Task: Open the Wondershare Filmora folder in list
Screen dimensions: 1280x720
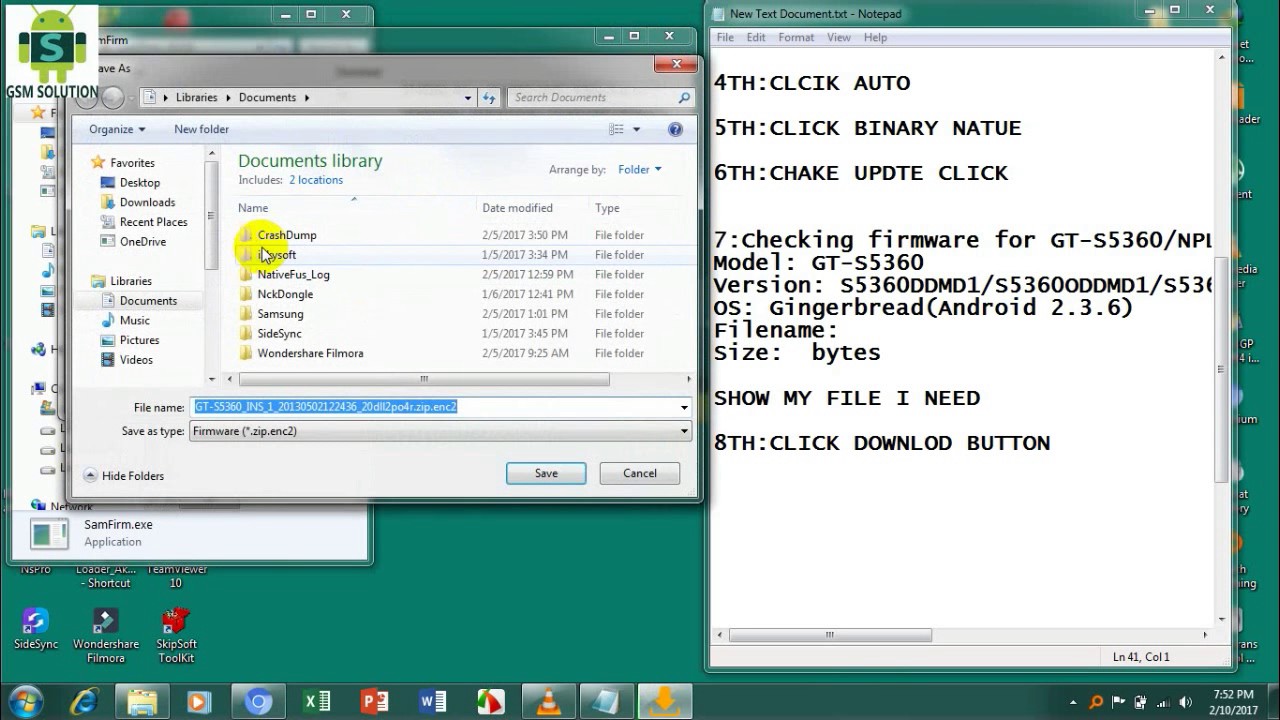Action: click(310, 353)
